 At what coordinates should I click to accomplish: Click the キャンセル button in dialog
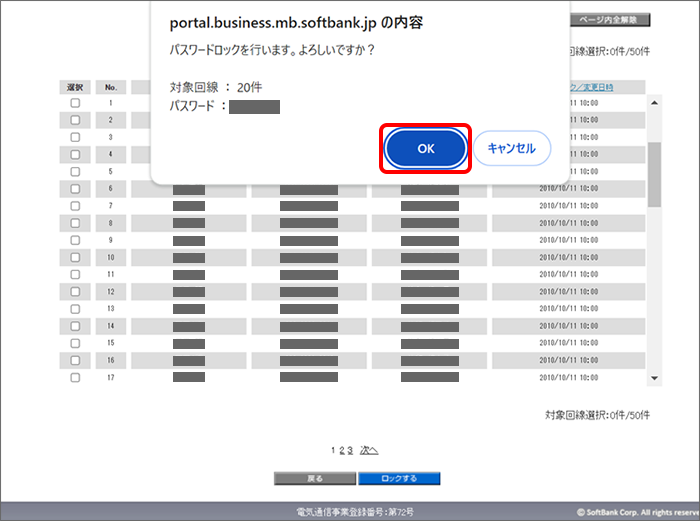pyautogui.click(x=511, y=148)
